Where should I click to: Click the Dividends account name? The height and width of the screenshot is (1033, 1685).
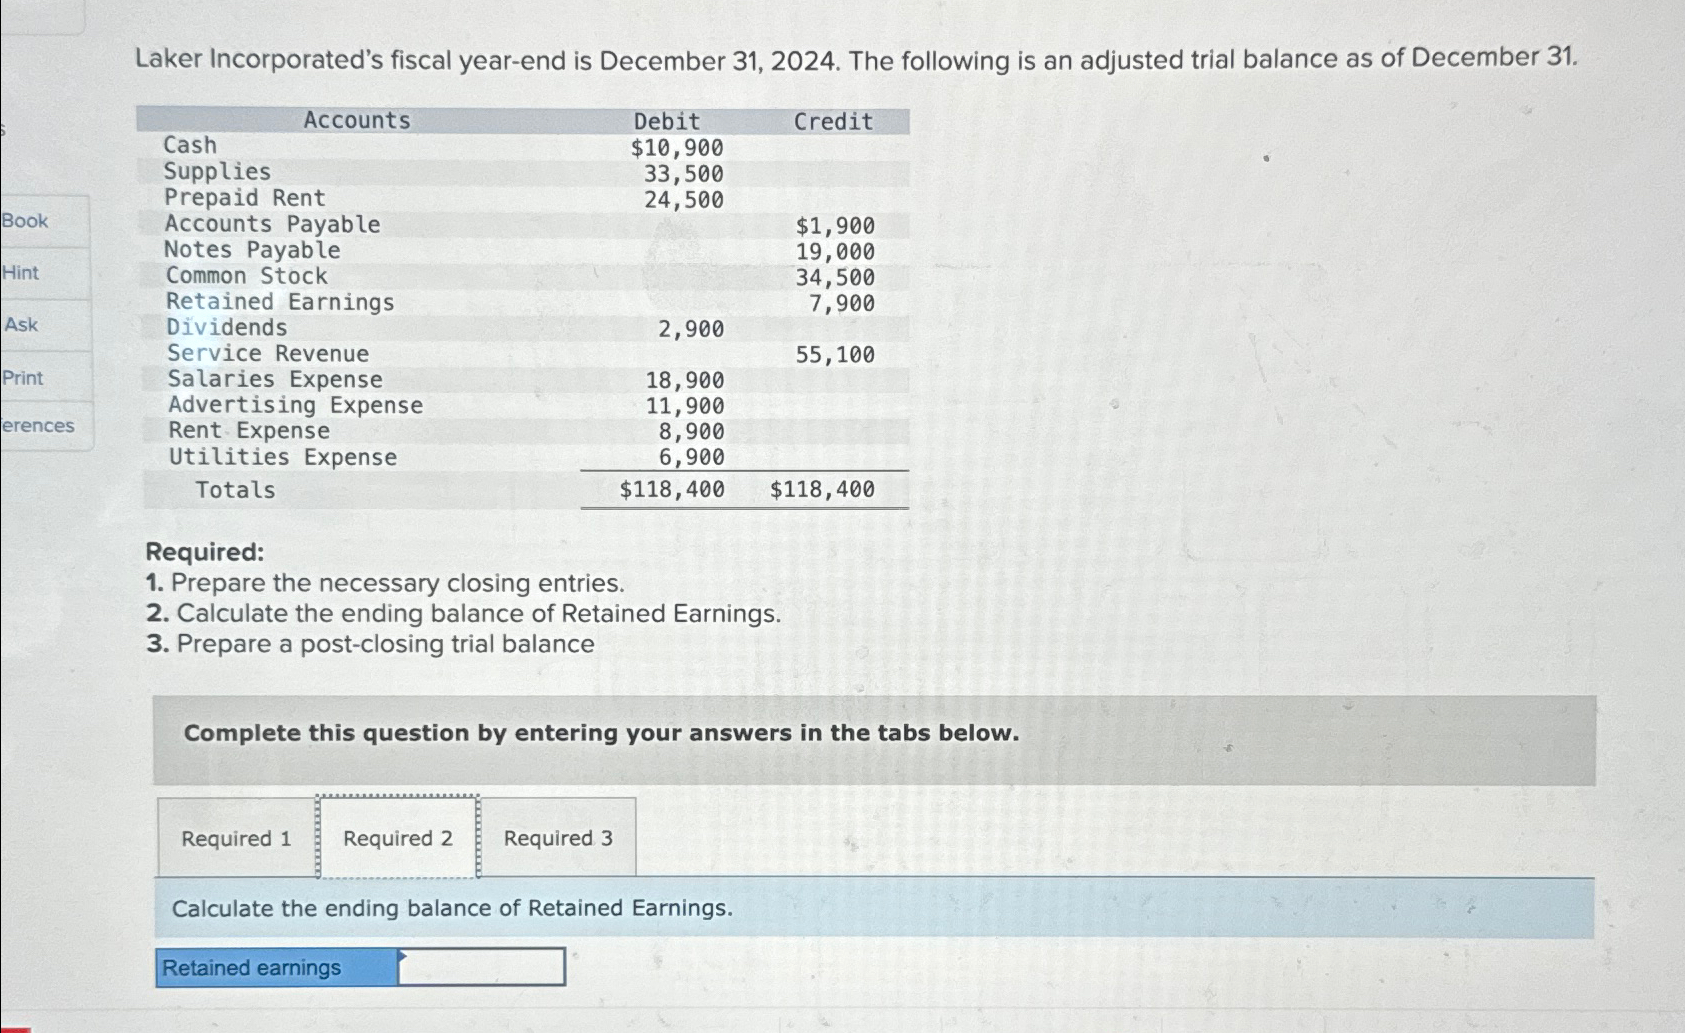coord(227,328)
